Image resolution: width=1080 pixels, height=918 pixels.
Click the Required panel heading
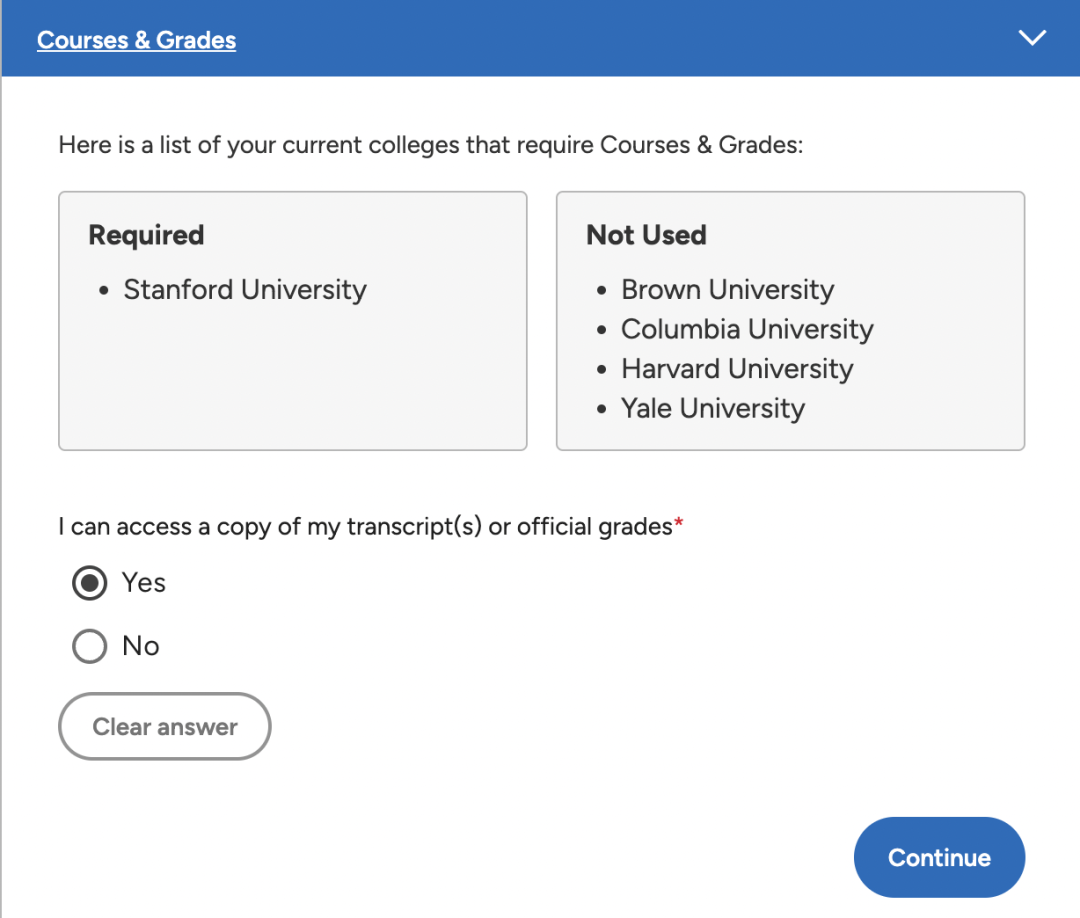pyautogui.click(x=146, y=236)
